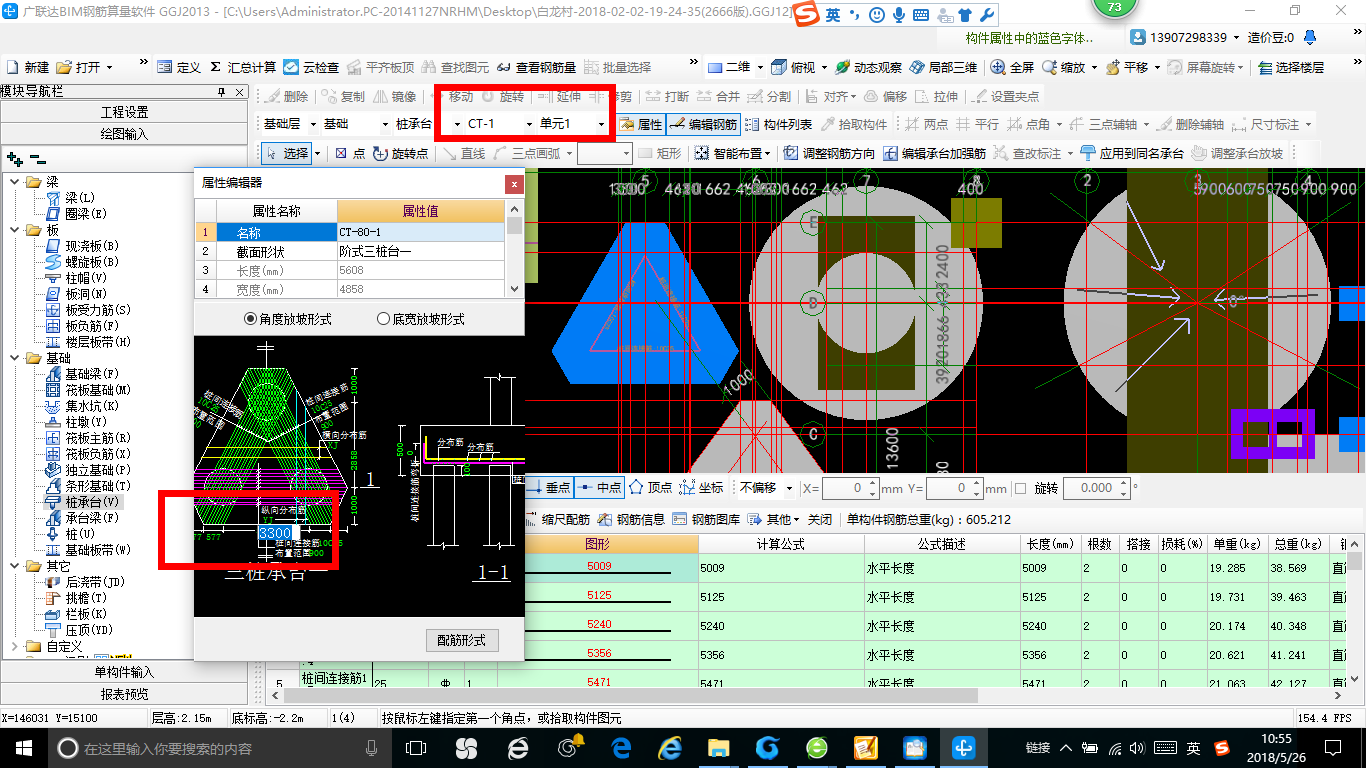Switch to 绘图输入 panel tab
The width and height of the screenshot is (1366, 768).
point(125,133)
